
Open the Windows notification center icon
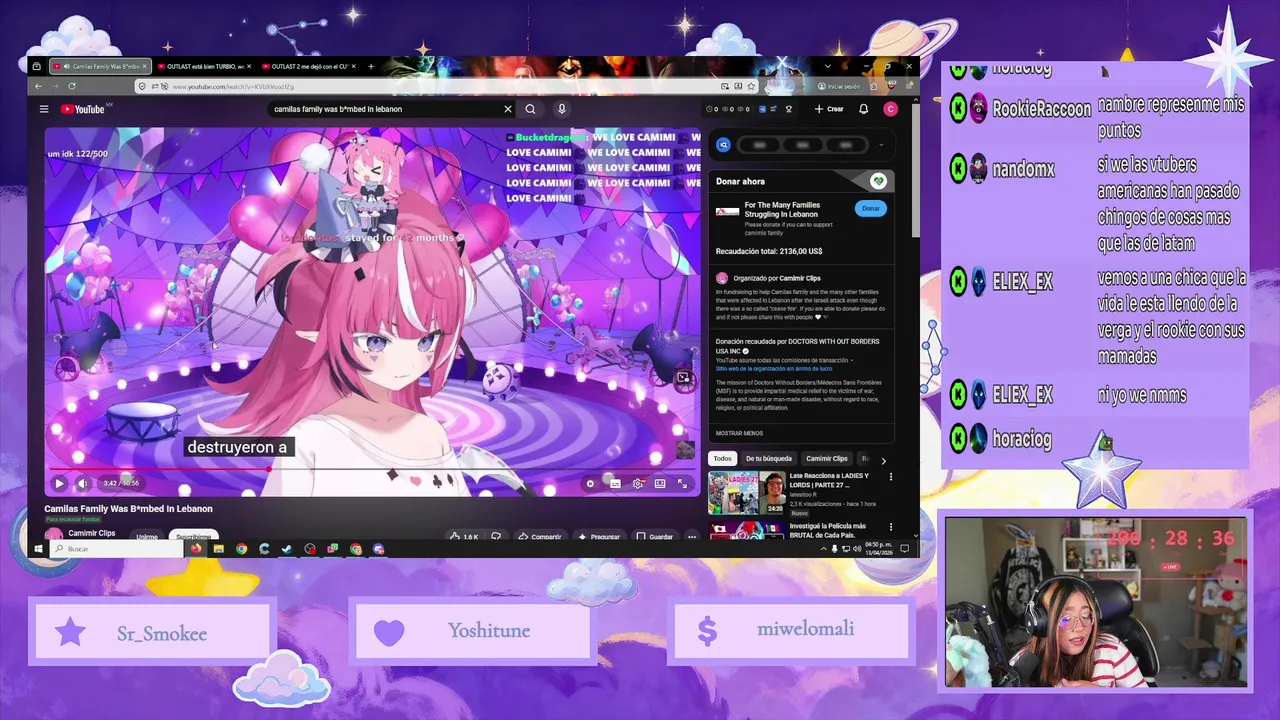pos(905,548)
